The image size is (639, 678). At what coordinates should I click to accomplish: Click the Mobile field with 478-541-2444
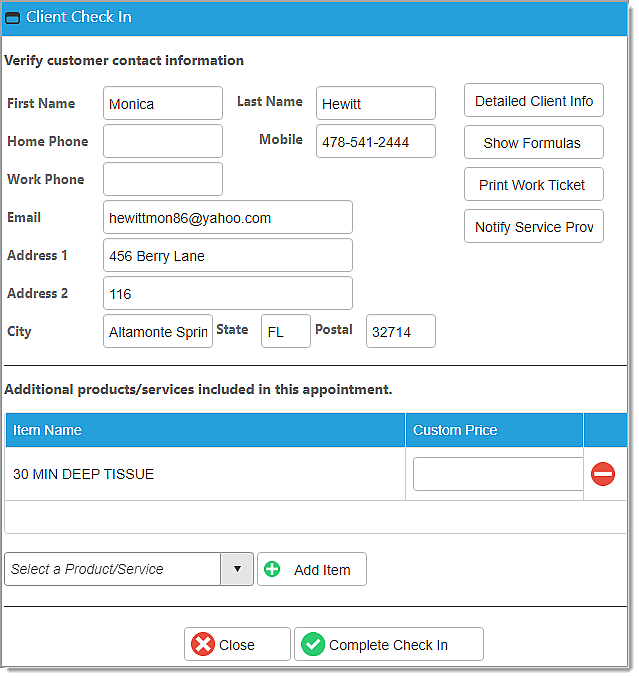(376, 141)
